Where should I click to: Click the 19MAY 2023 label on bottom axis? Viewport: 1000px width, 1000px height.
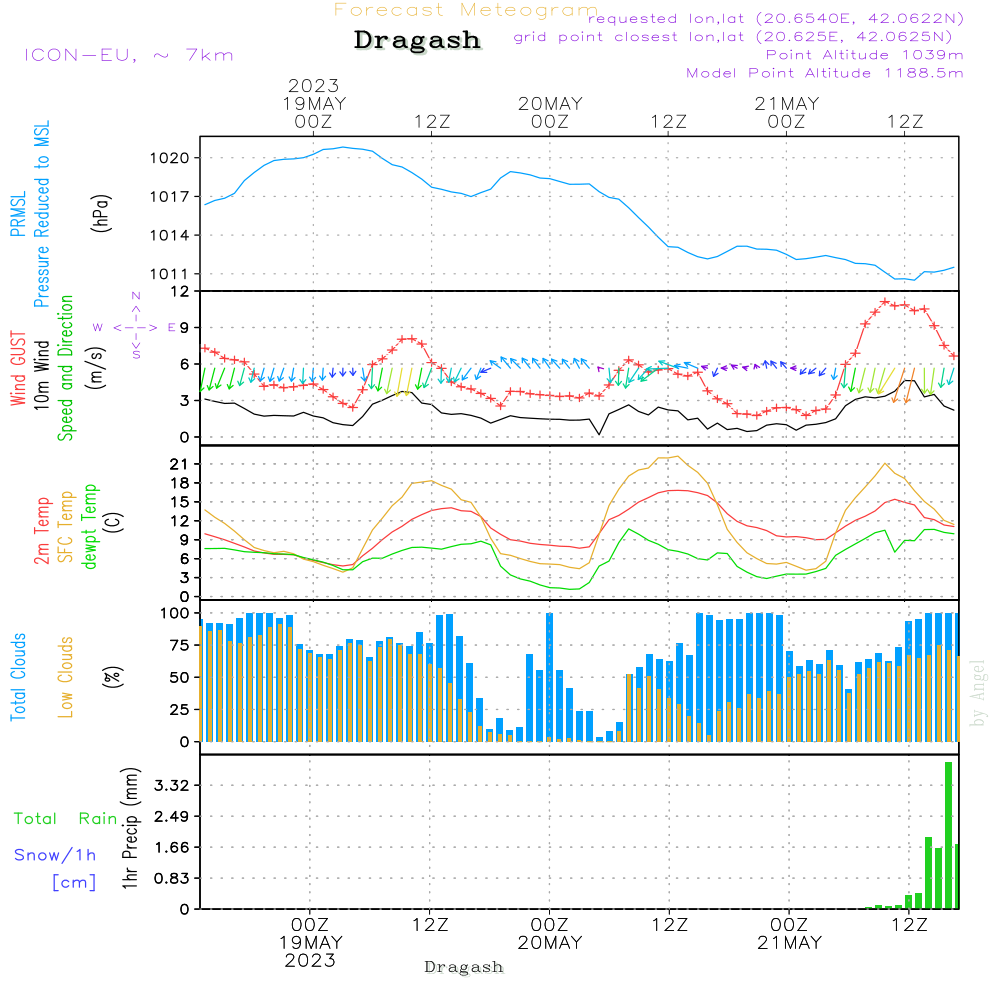coord(311,951)
